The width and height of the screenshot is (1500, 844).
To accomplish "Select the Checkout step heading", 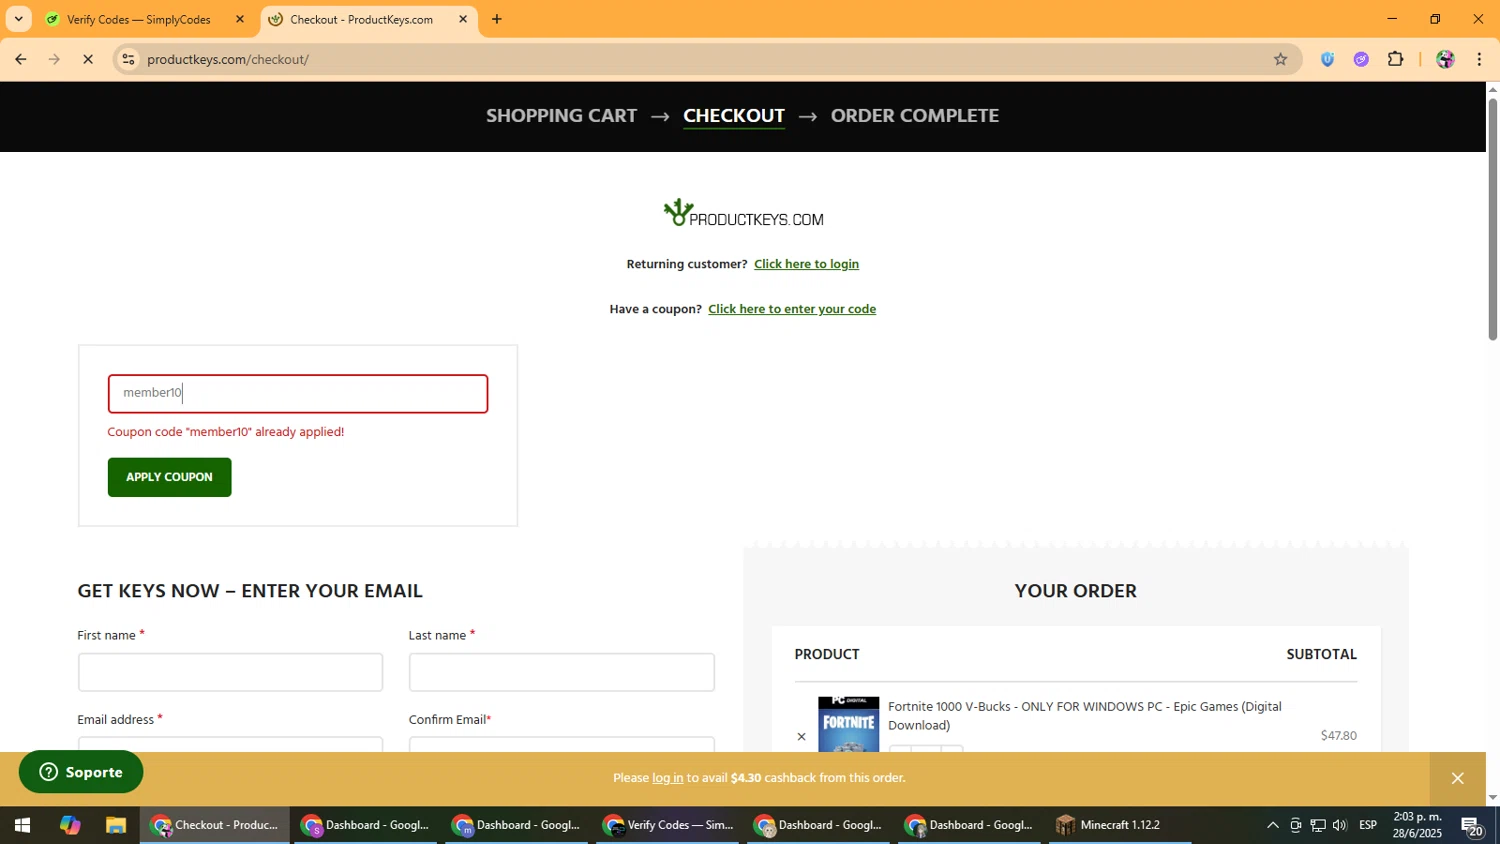I will pos(734,116).
